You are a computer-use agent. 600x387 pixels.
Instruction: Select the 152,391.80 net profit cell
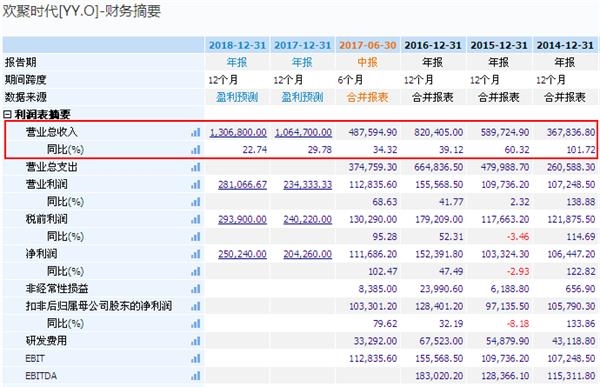click(439, 254)
